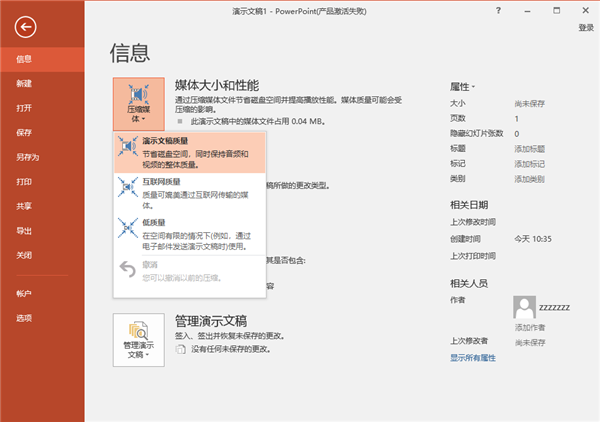Click document icon beside 没有任何未保存的更改
This screenshot has height=422, width=600.
pos(181,349)
